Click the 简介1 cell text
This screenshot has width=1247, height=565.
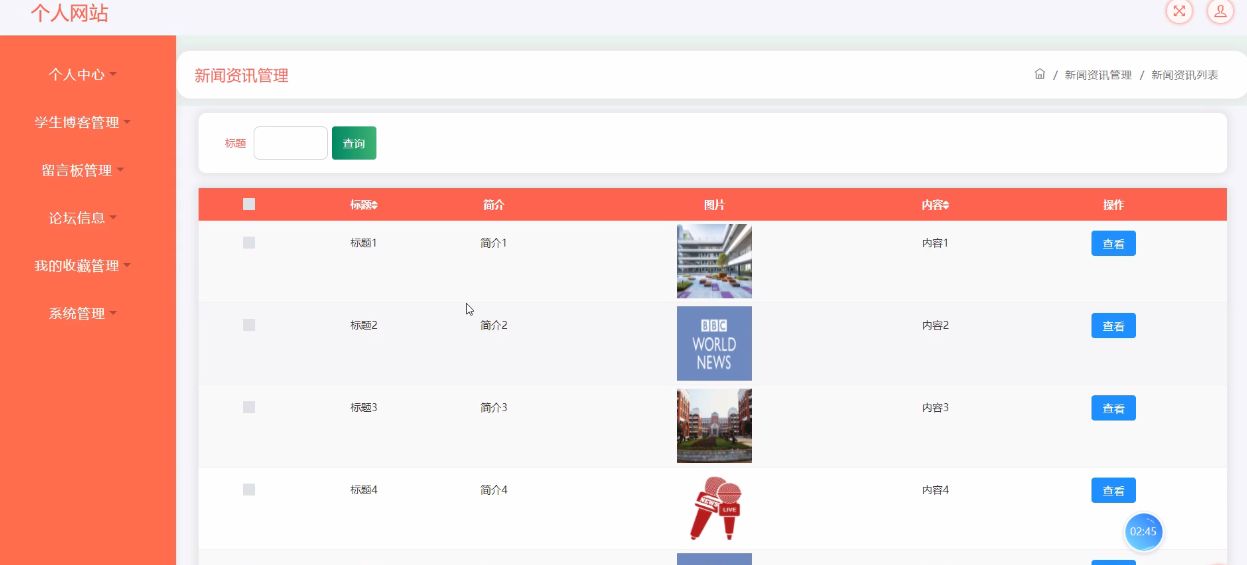tap(494, 243)
